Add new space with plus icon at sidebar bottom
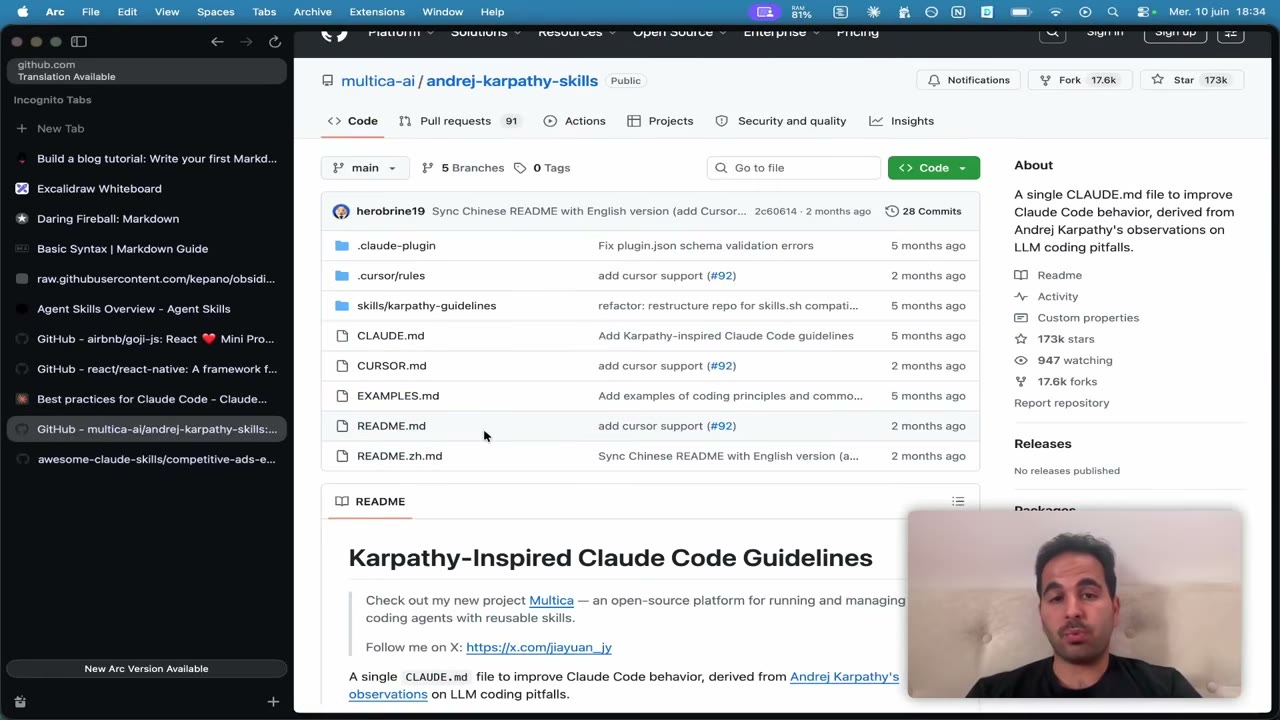Image resolution: width=1280 pixels, height=720 pixels. coord(273,702)
